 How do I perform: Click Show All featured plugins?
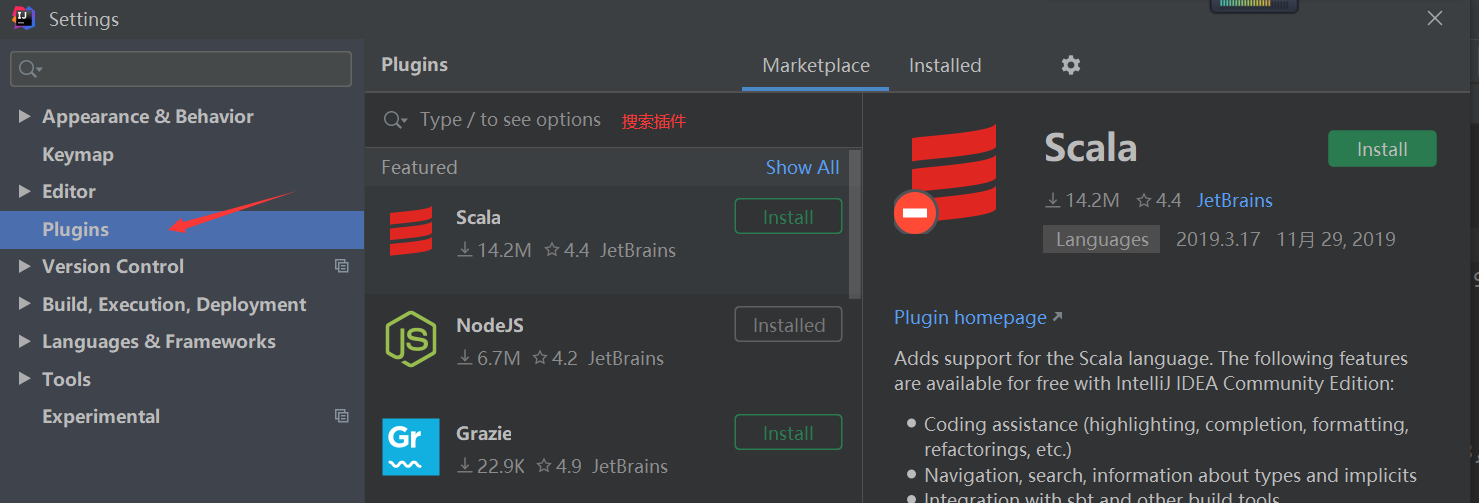[802, 168]
